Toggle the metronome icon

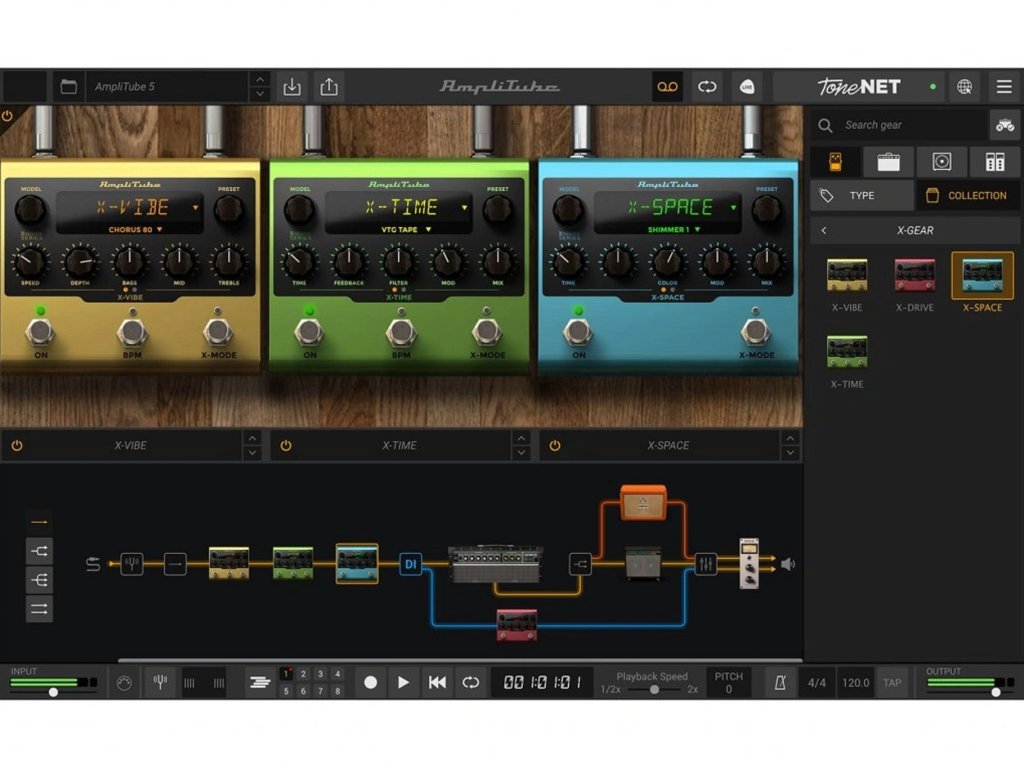pos(780,682)
